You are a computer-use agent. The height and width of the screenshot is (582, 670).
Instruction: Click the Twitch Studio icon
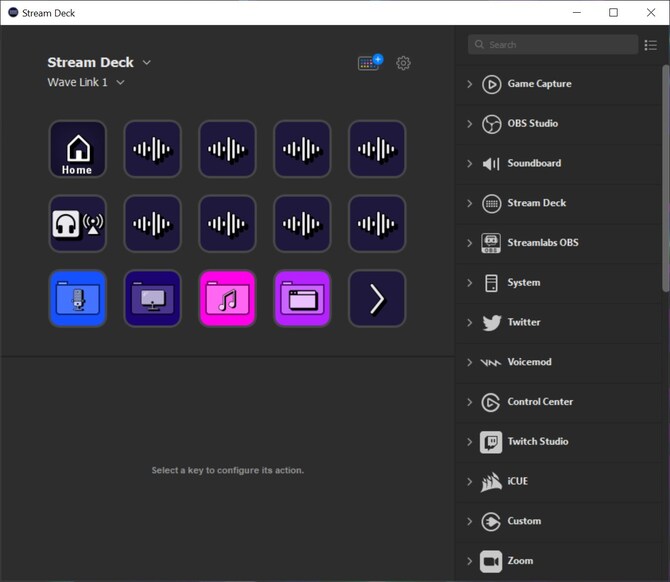[491, 442]
